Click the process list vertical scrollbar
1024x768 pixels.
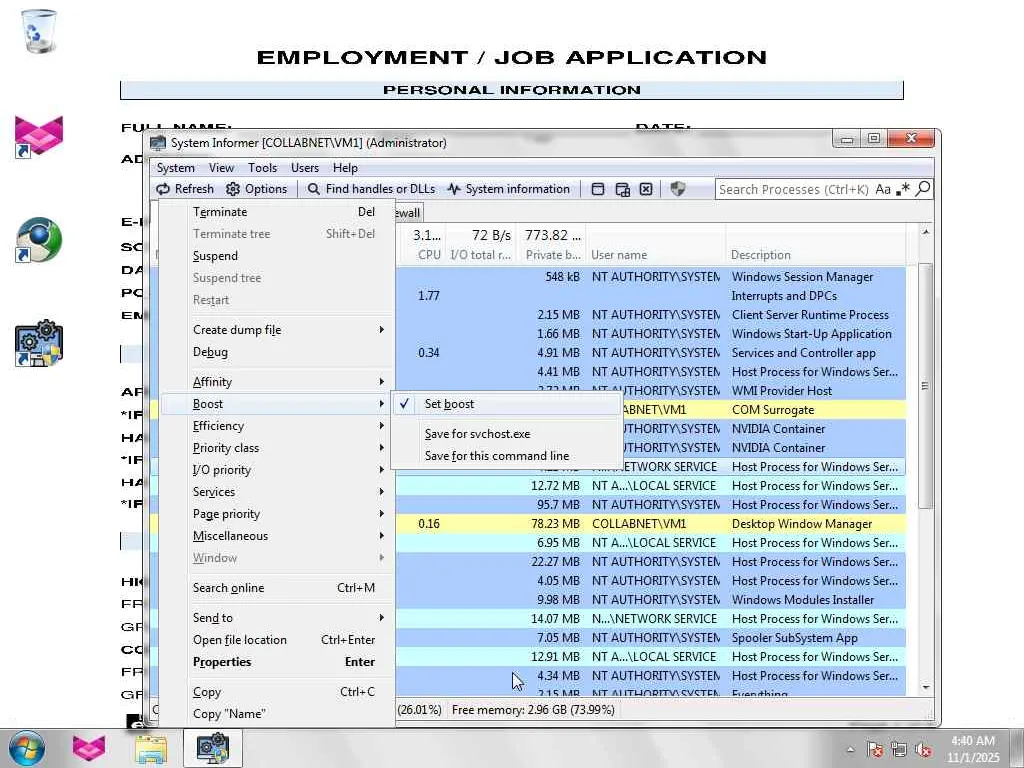(925, 386)
